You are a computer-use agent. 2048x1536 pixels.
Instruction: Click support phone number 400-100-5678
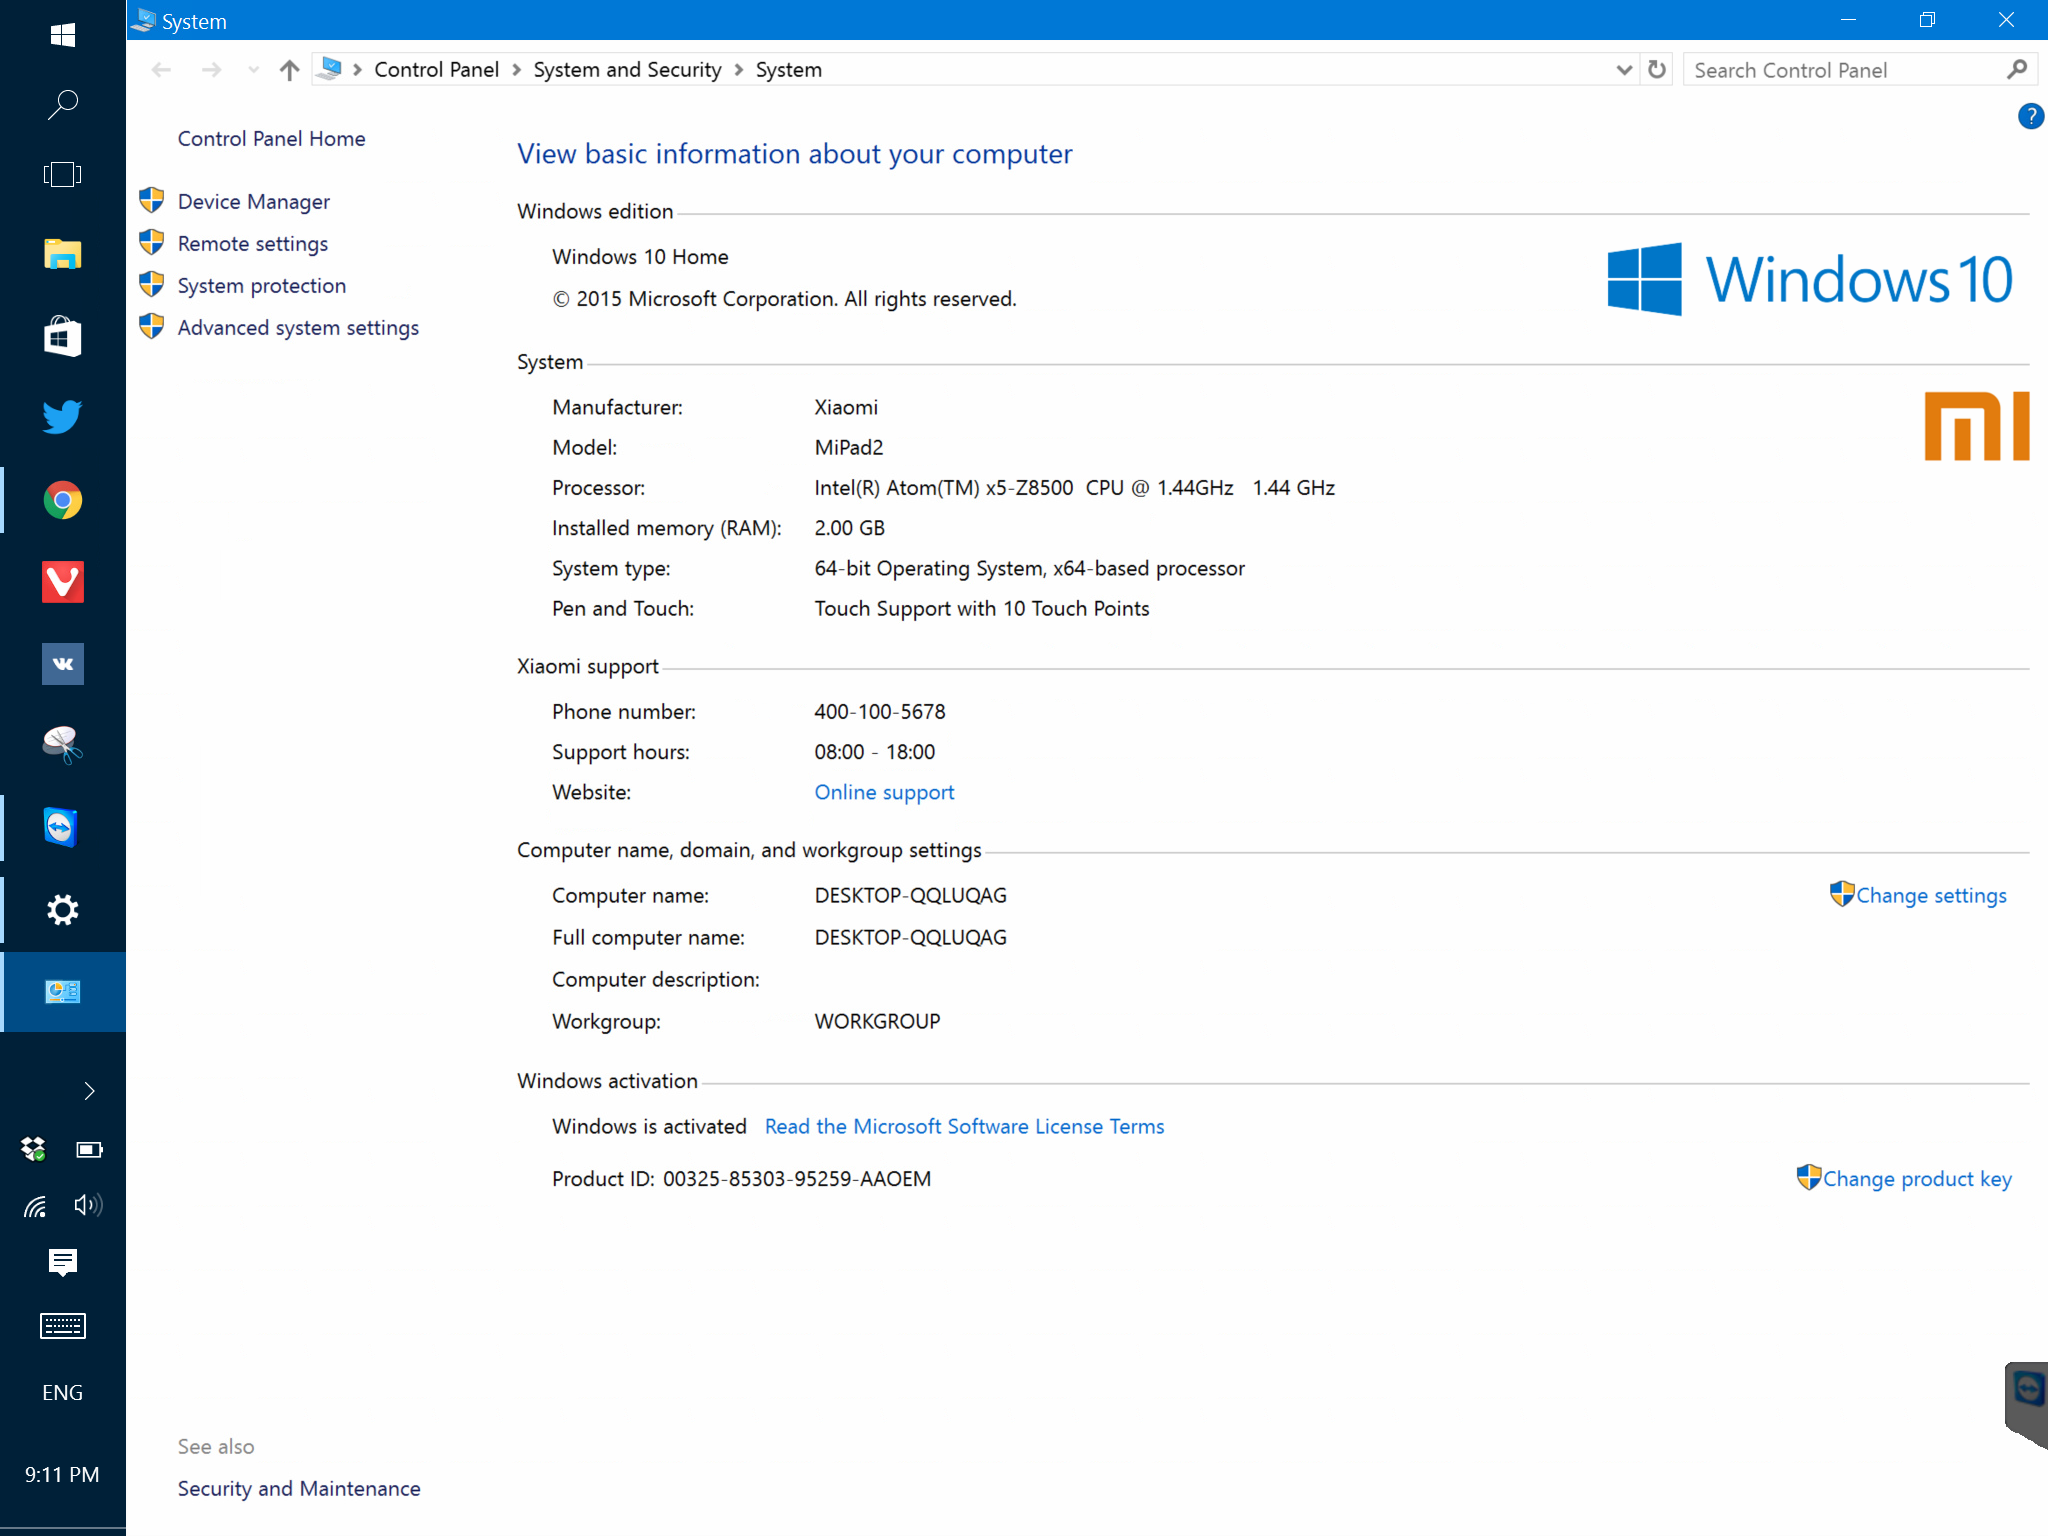[879, 712]
